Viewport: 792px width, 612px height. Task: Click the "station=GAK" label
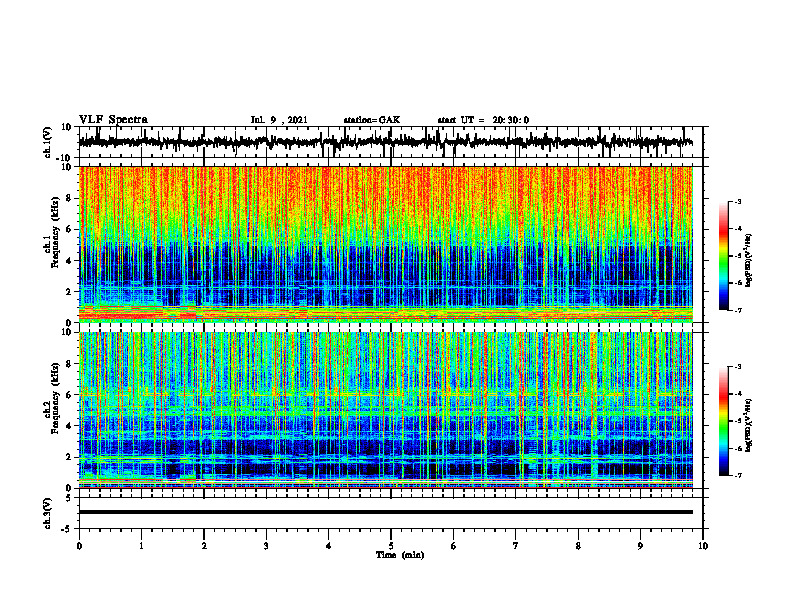coord(372,120)
